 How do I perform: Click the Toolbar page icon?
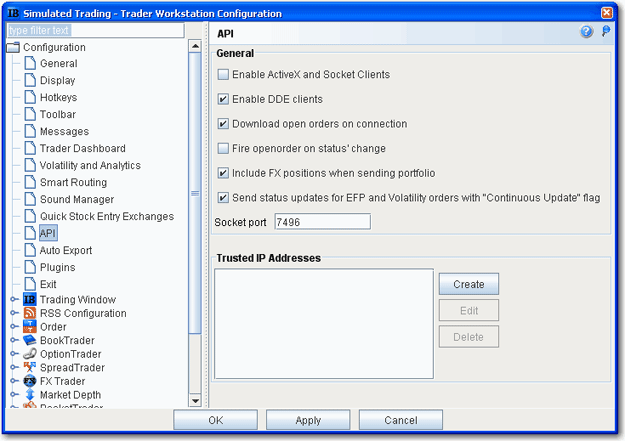tap(30, 114)
